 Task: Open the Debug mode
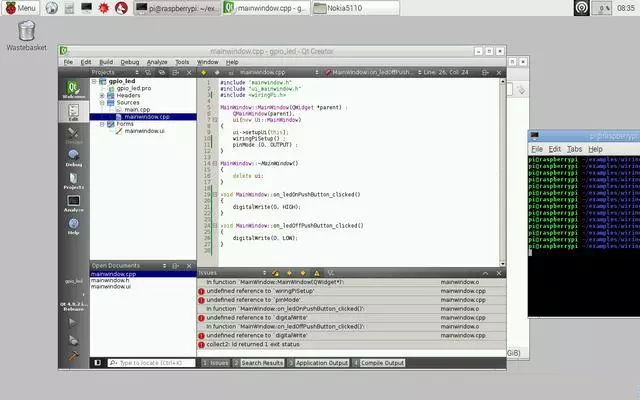coord(73,154)
